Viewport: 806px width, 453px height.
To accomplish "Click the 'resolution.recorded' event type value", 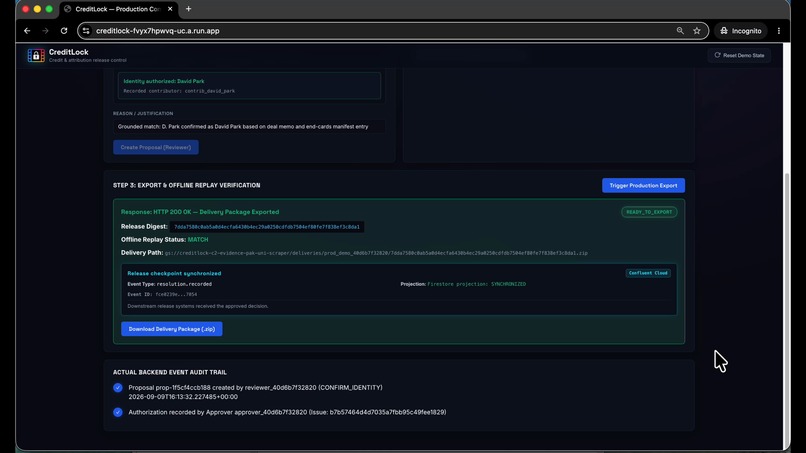I will coord(184,284).
